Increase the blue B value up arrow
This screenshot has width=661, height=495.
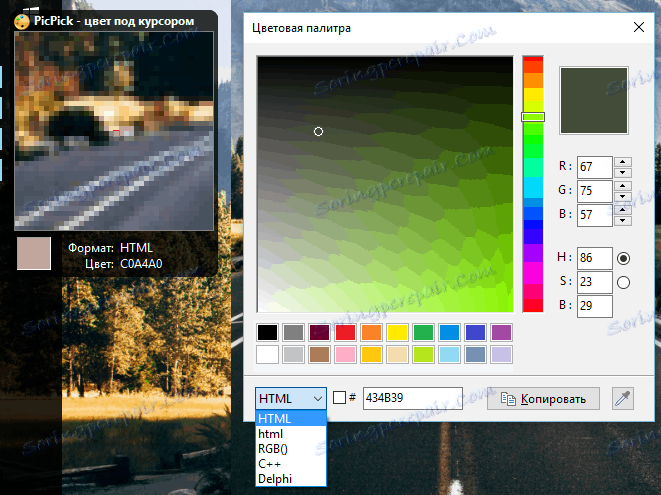click(623, 210)
